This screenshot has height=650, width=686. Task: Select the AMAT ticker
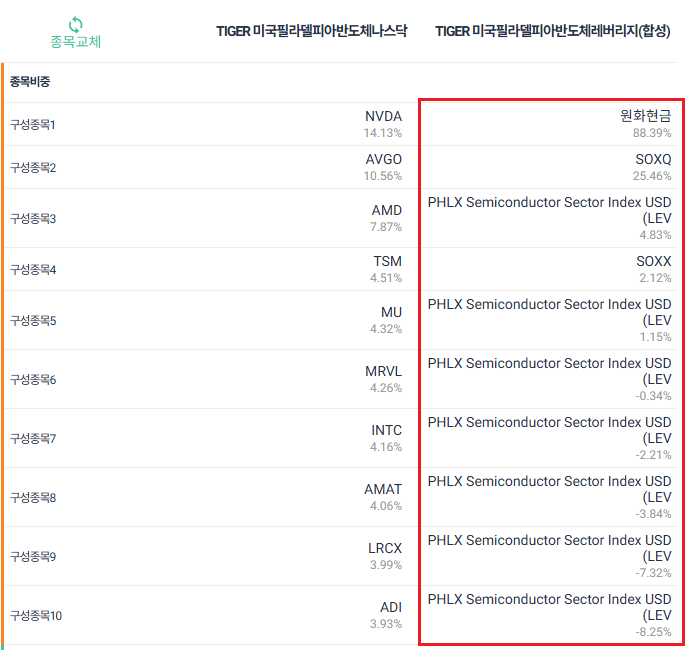pyautogui.click(x=383, y=489)
